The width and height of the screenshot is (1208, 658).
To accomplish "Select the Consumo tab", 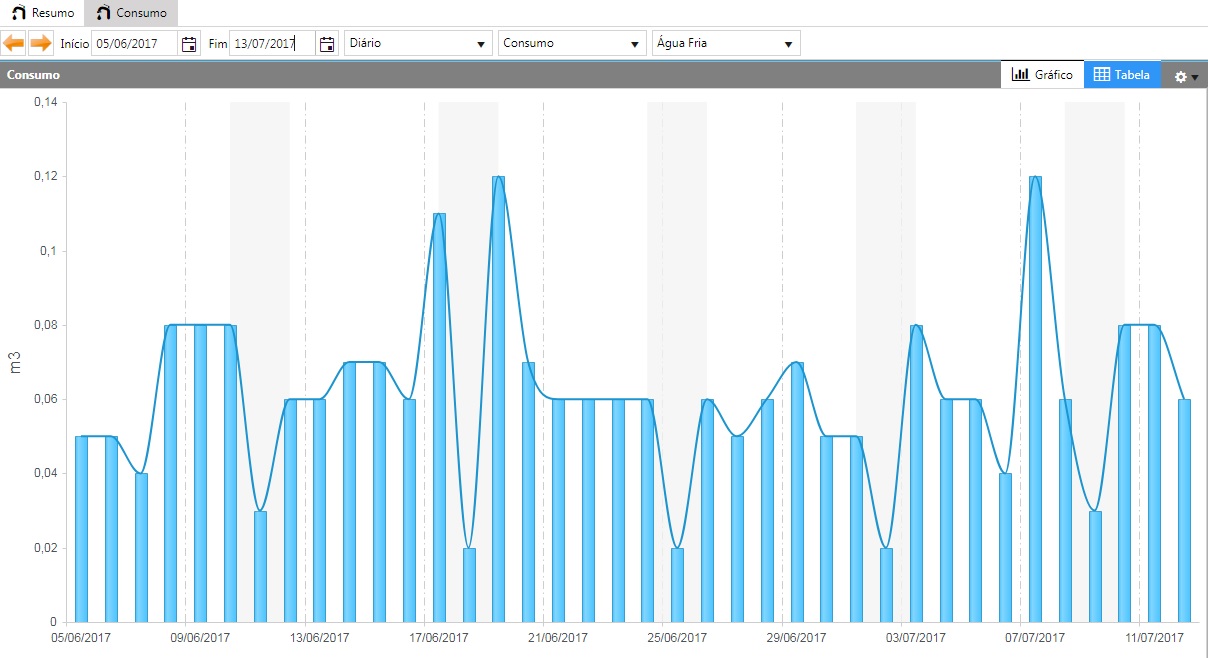I will 131,13.
